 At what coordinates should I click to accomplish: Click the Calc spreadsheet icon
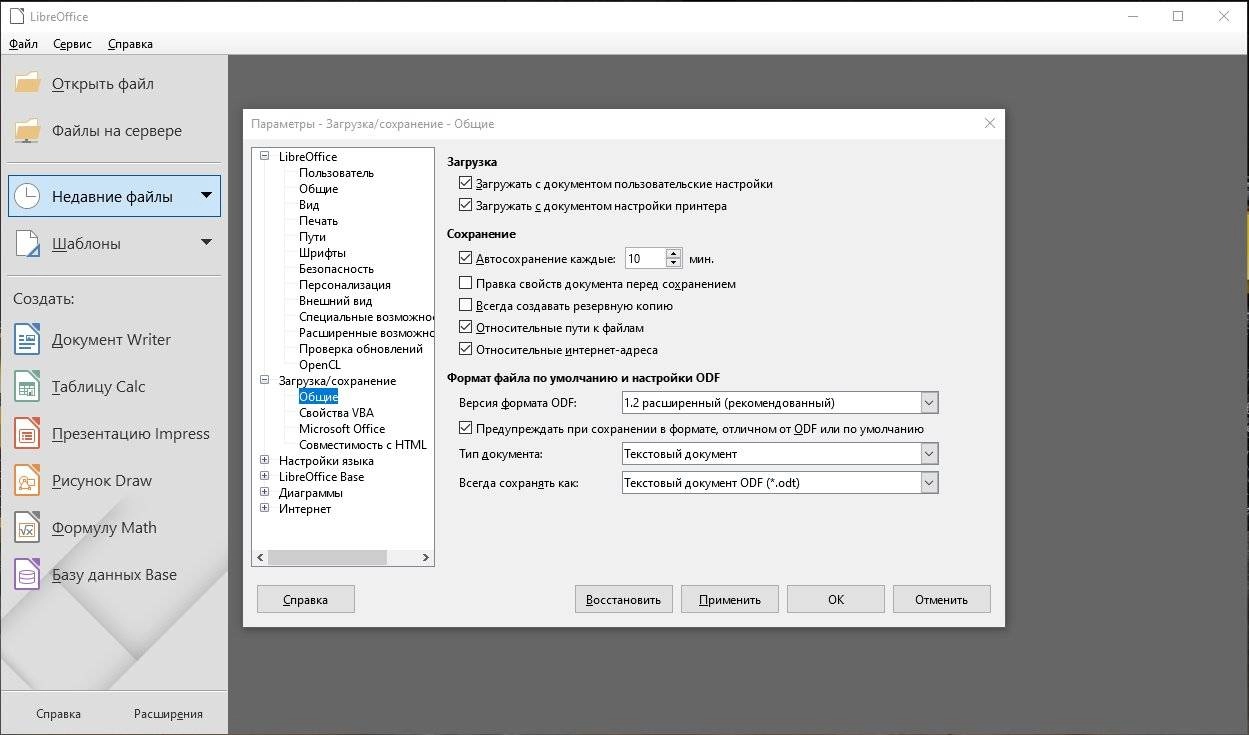pyautogui.click(x=27, y=386)
